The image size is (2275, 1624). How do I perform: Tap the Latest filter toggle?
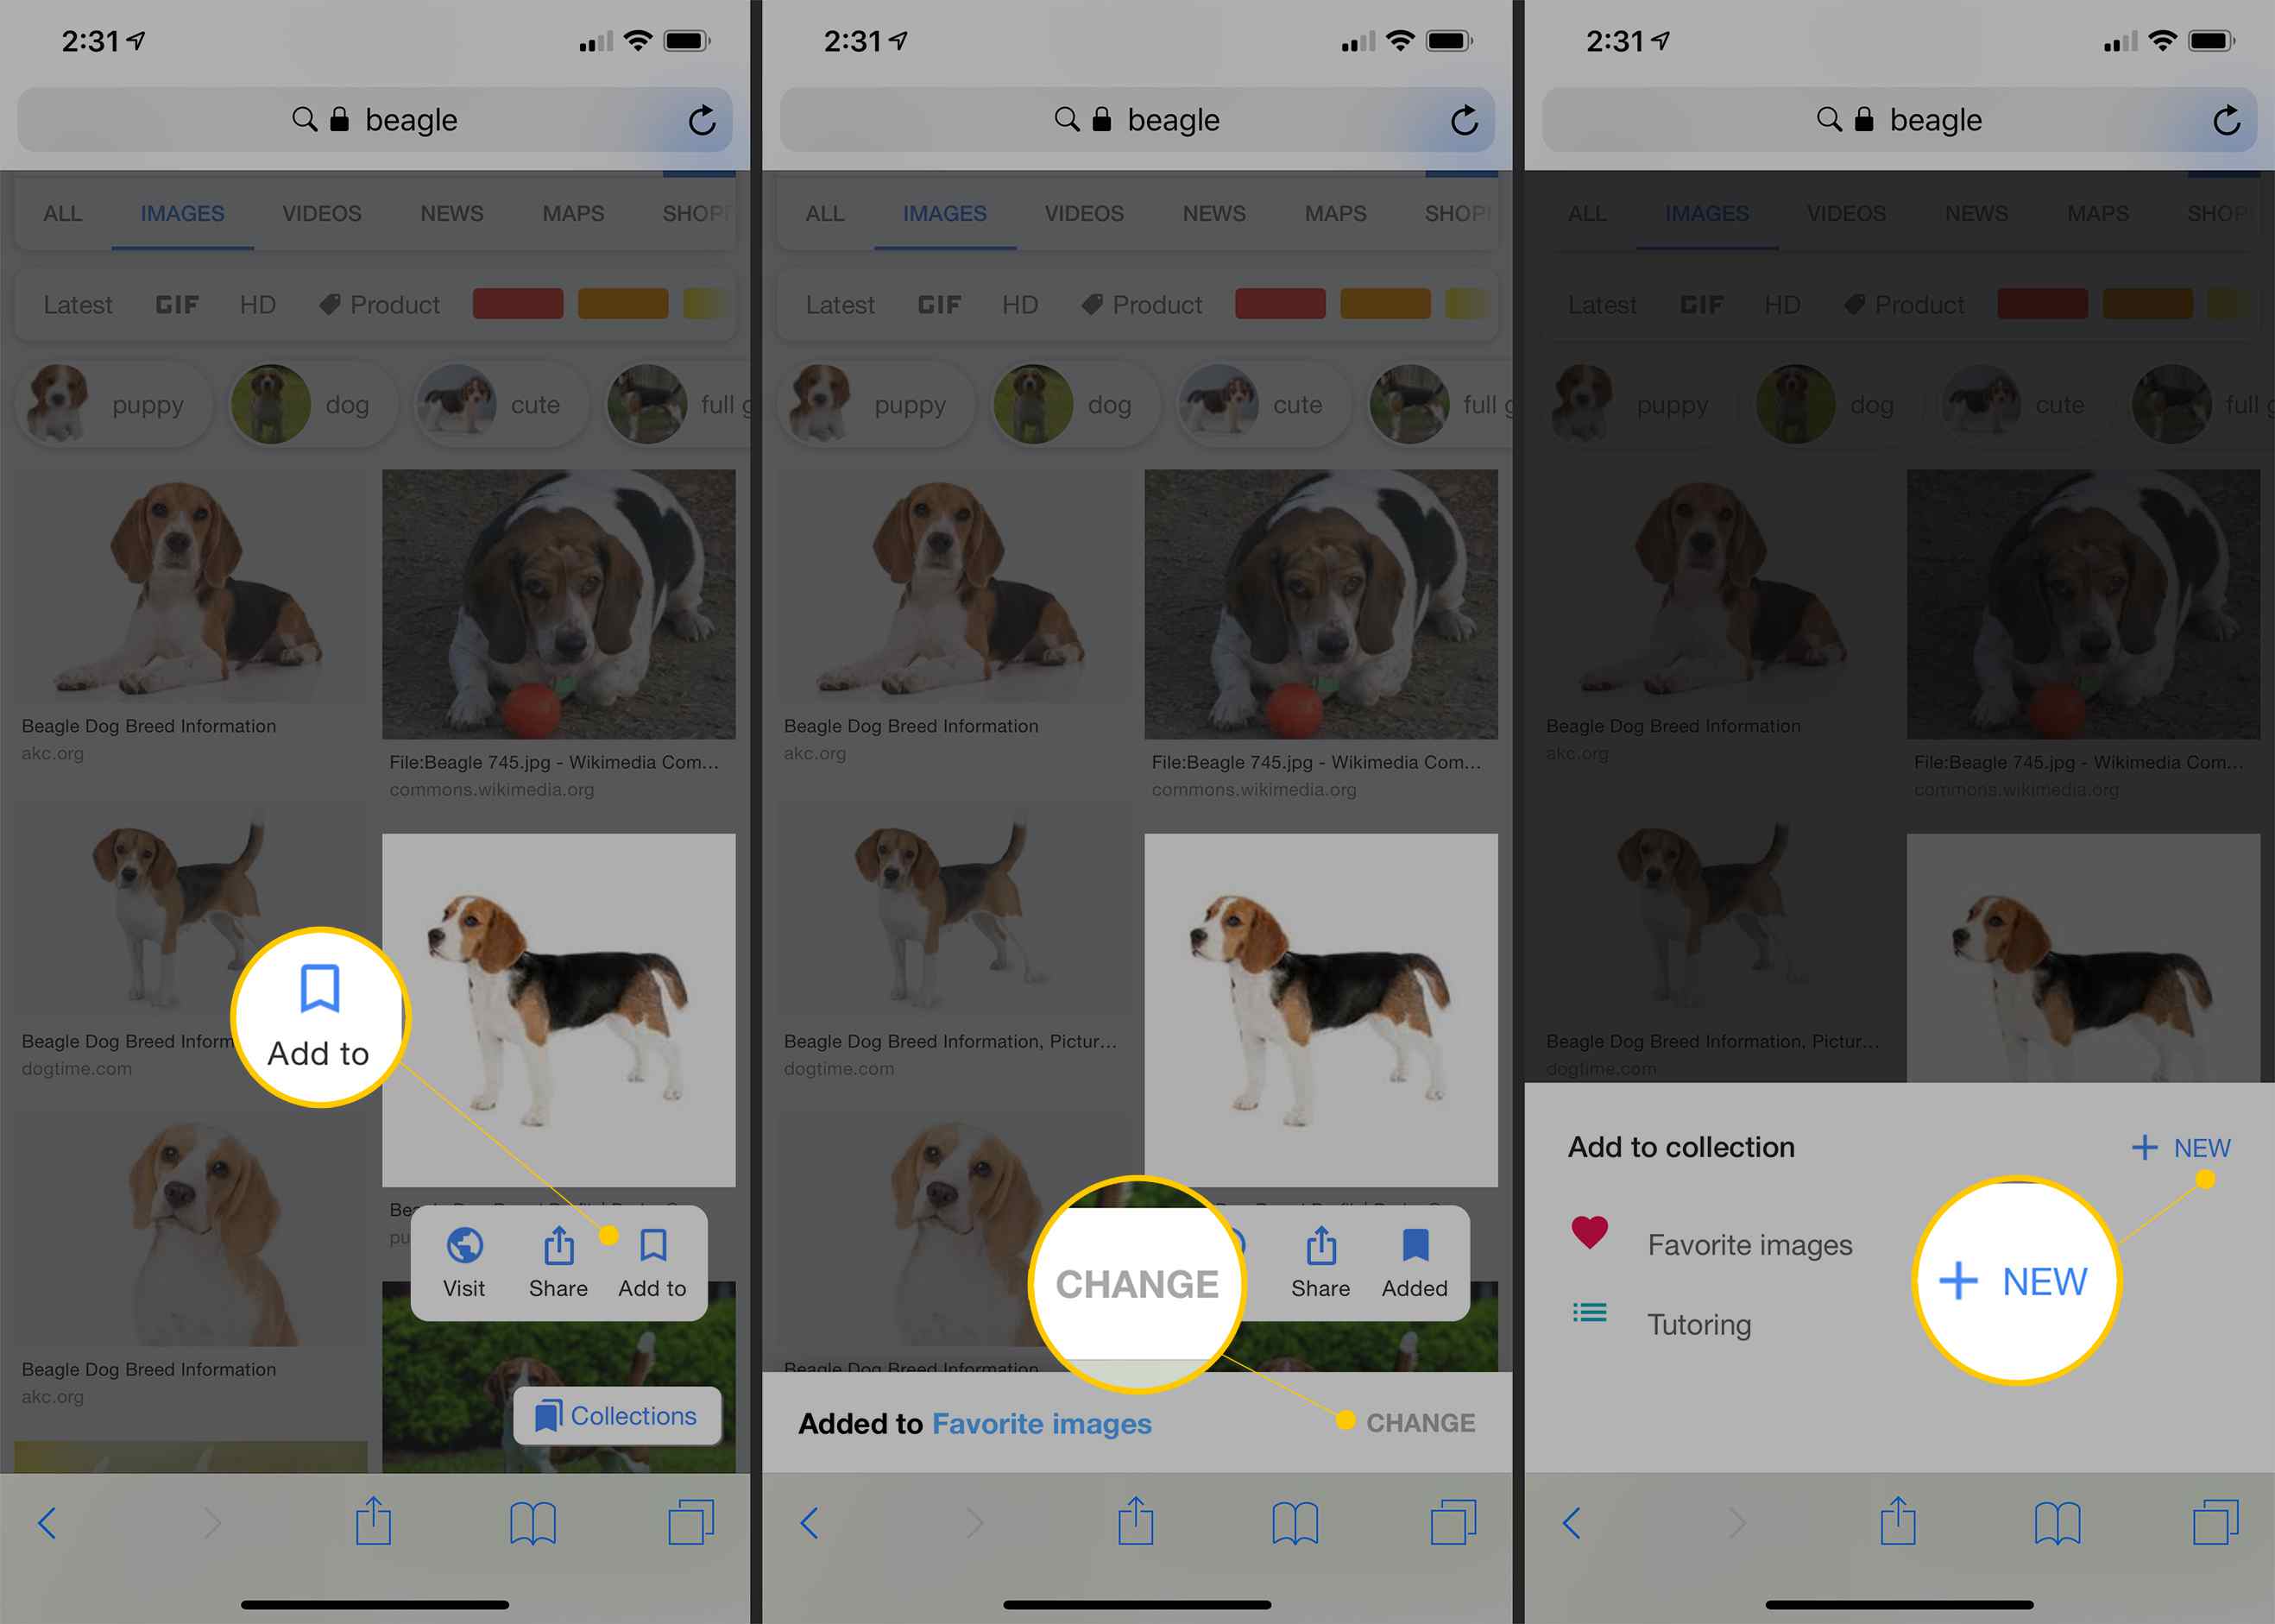(x=78, y=302)
